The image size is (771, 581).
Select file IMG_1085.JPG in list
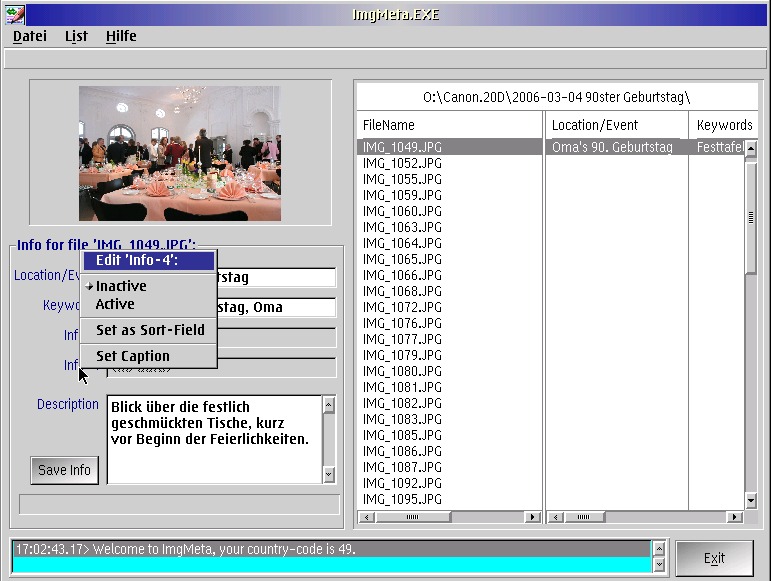point(449,435)
